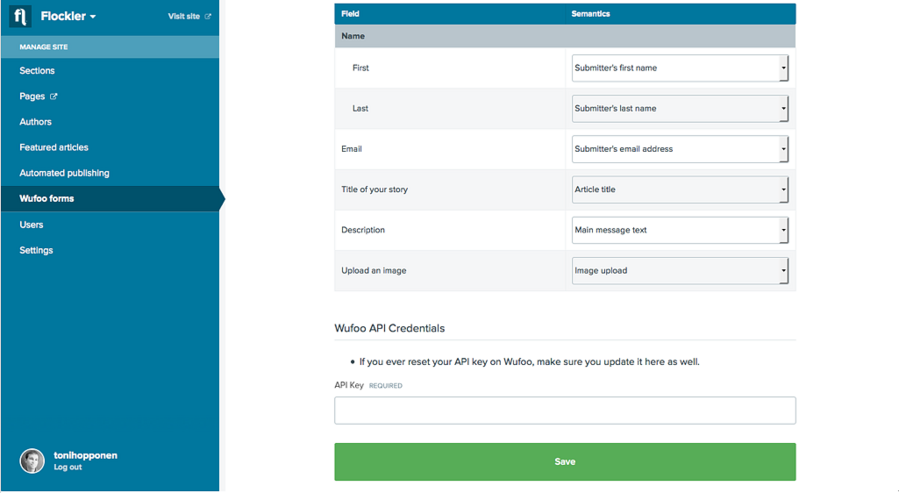Open the Authors menu item
The height and width of the screenshot is (493, 899).
tap(36, 122)
